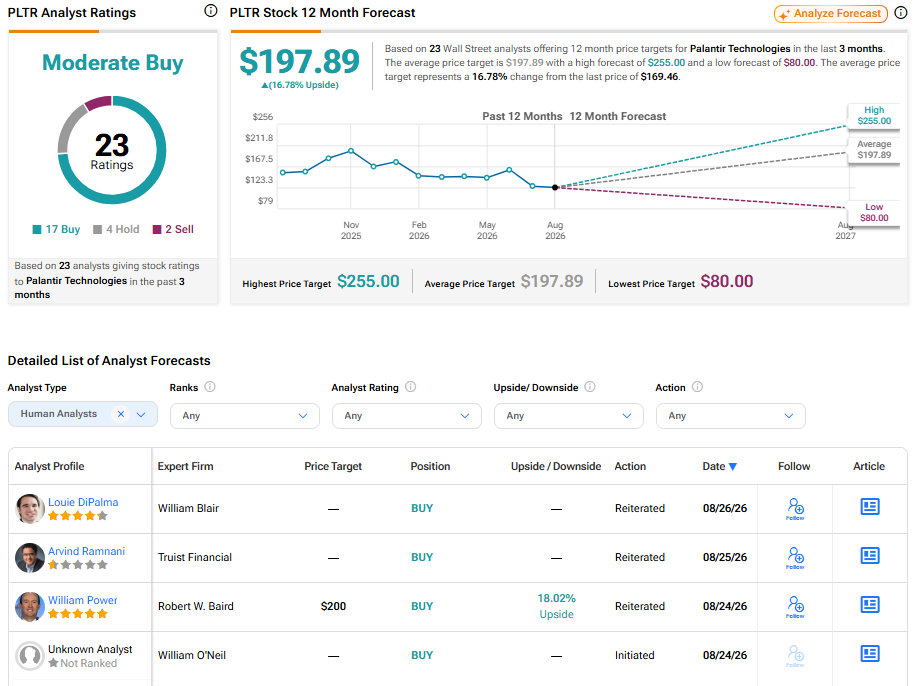The image size is (919, 686).
Task: Toggle the 2 Sell legend item
Action: pos(173,229)
